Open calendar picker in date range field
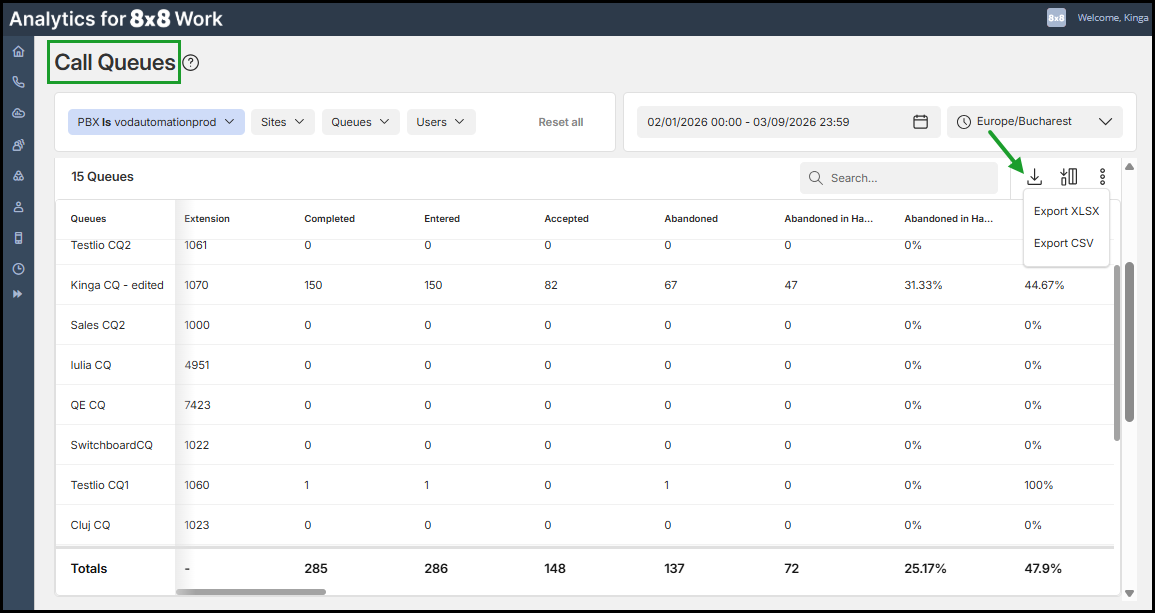This screenshot has width=1155, height=613. point(920,122)
